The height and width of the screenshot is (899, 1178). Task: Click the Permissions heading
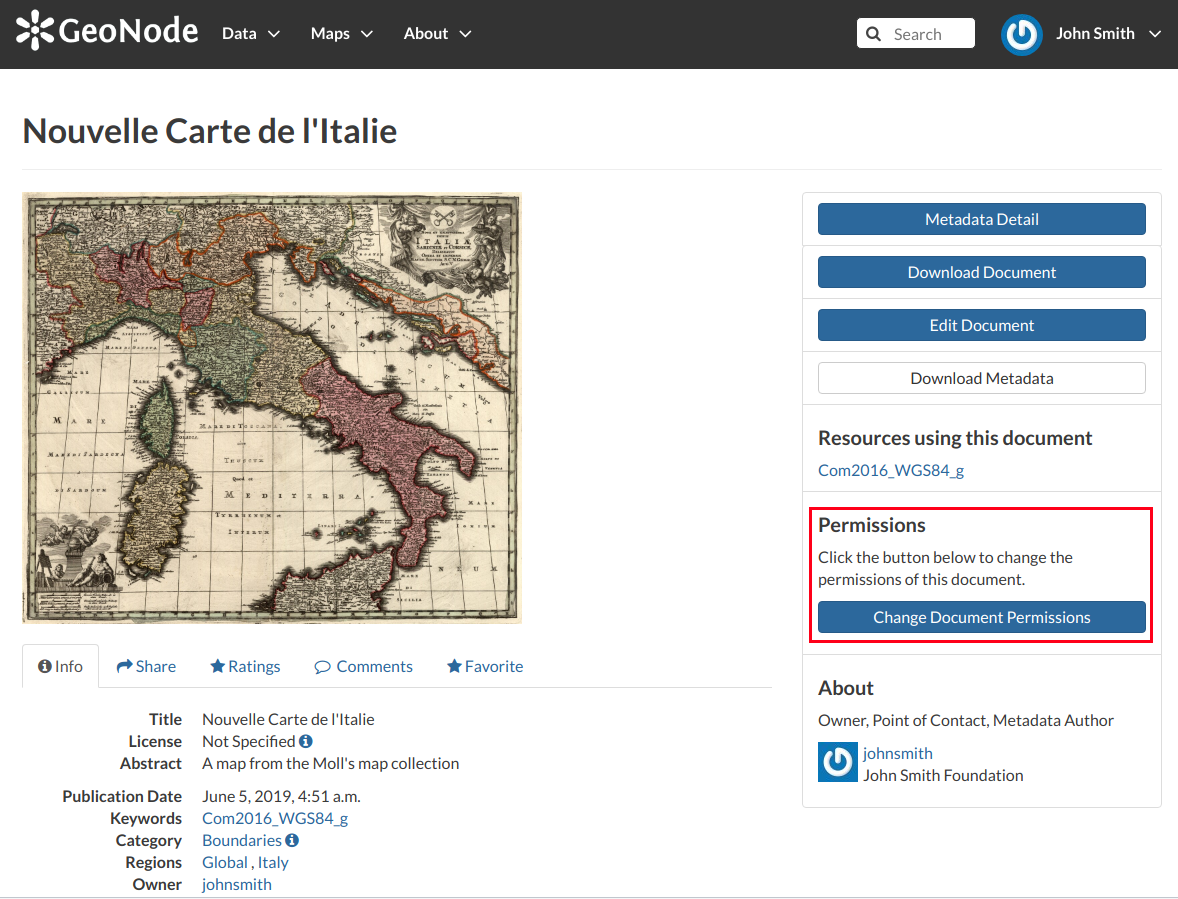click(x=871, y=525)
